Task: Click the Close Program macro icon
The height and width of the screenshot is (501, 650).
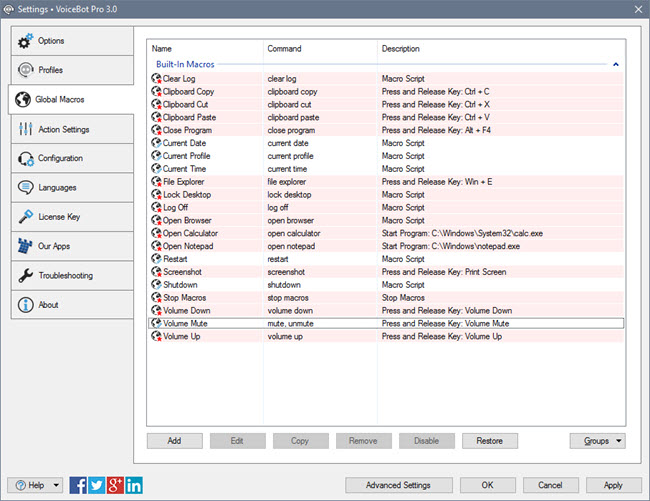Action: [x=156, y=130]
